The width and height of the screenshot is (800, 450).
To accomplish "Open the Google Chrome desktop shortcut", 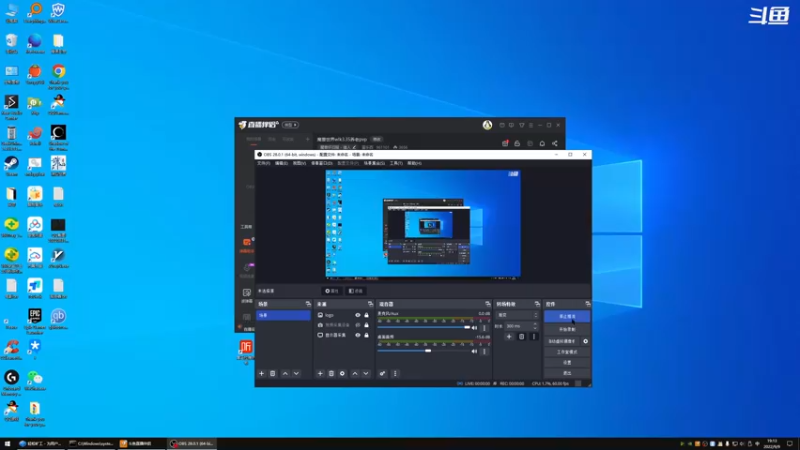I will (58, 77).
